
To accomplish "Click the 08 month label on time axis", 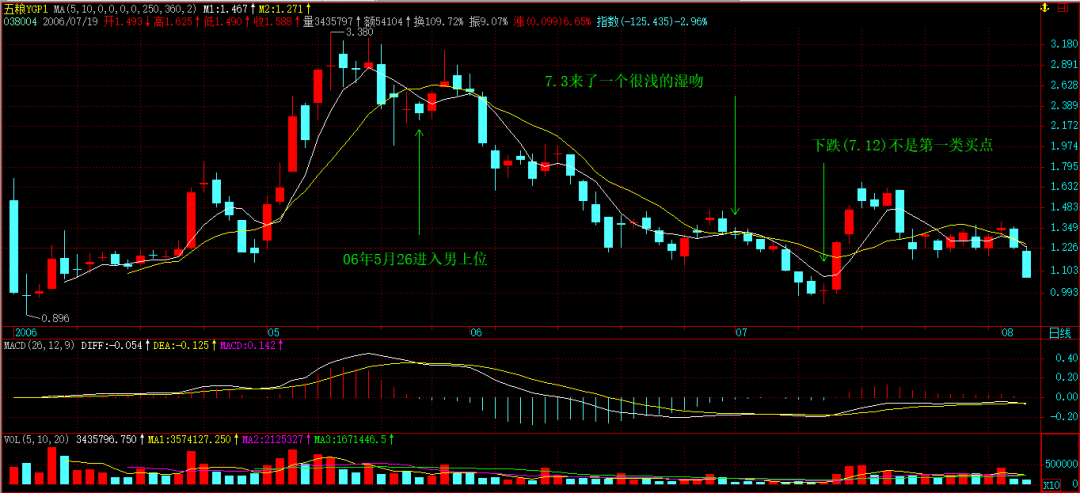I will 1008,333.
